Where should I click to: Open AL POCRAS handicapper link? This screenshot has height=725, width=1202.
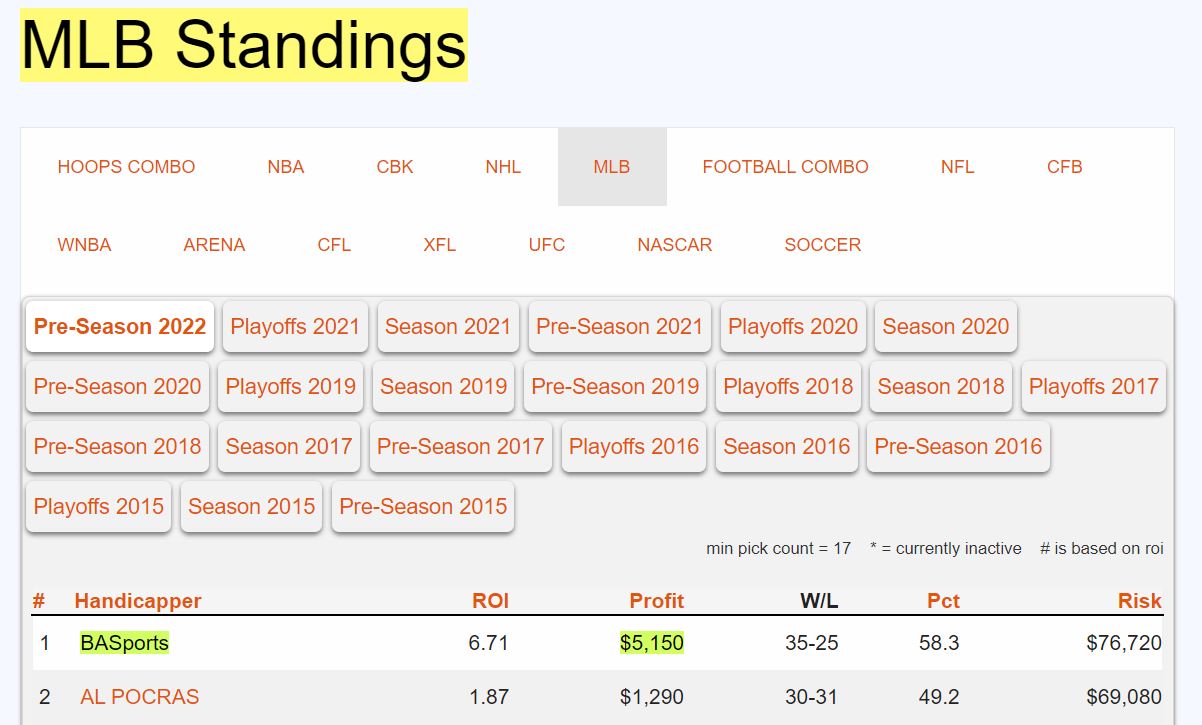point(139,697)
